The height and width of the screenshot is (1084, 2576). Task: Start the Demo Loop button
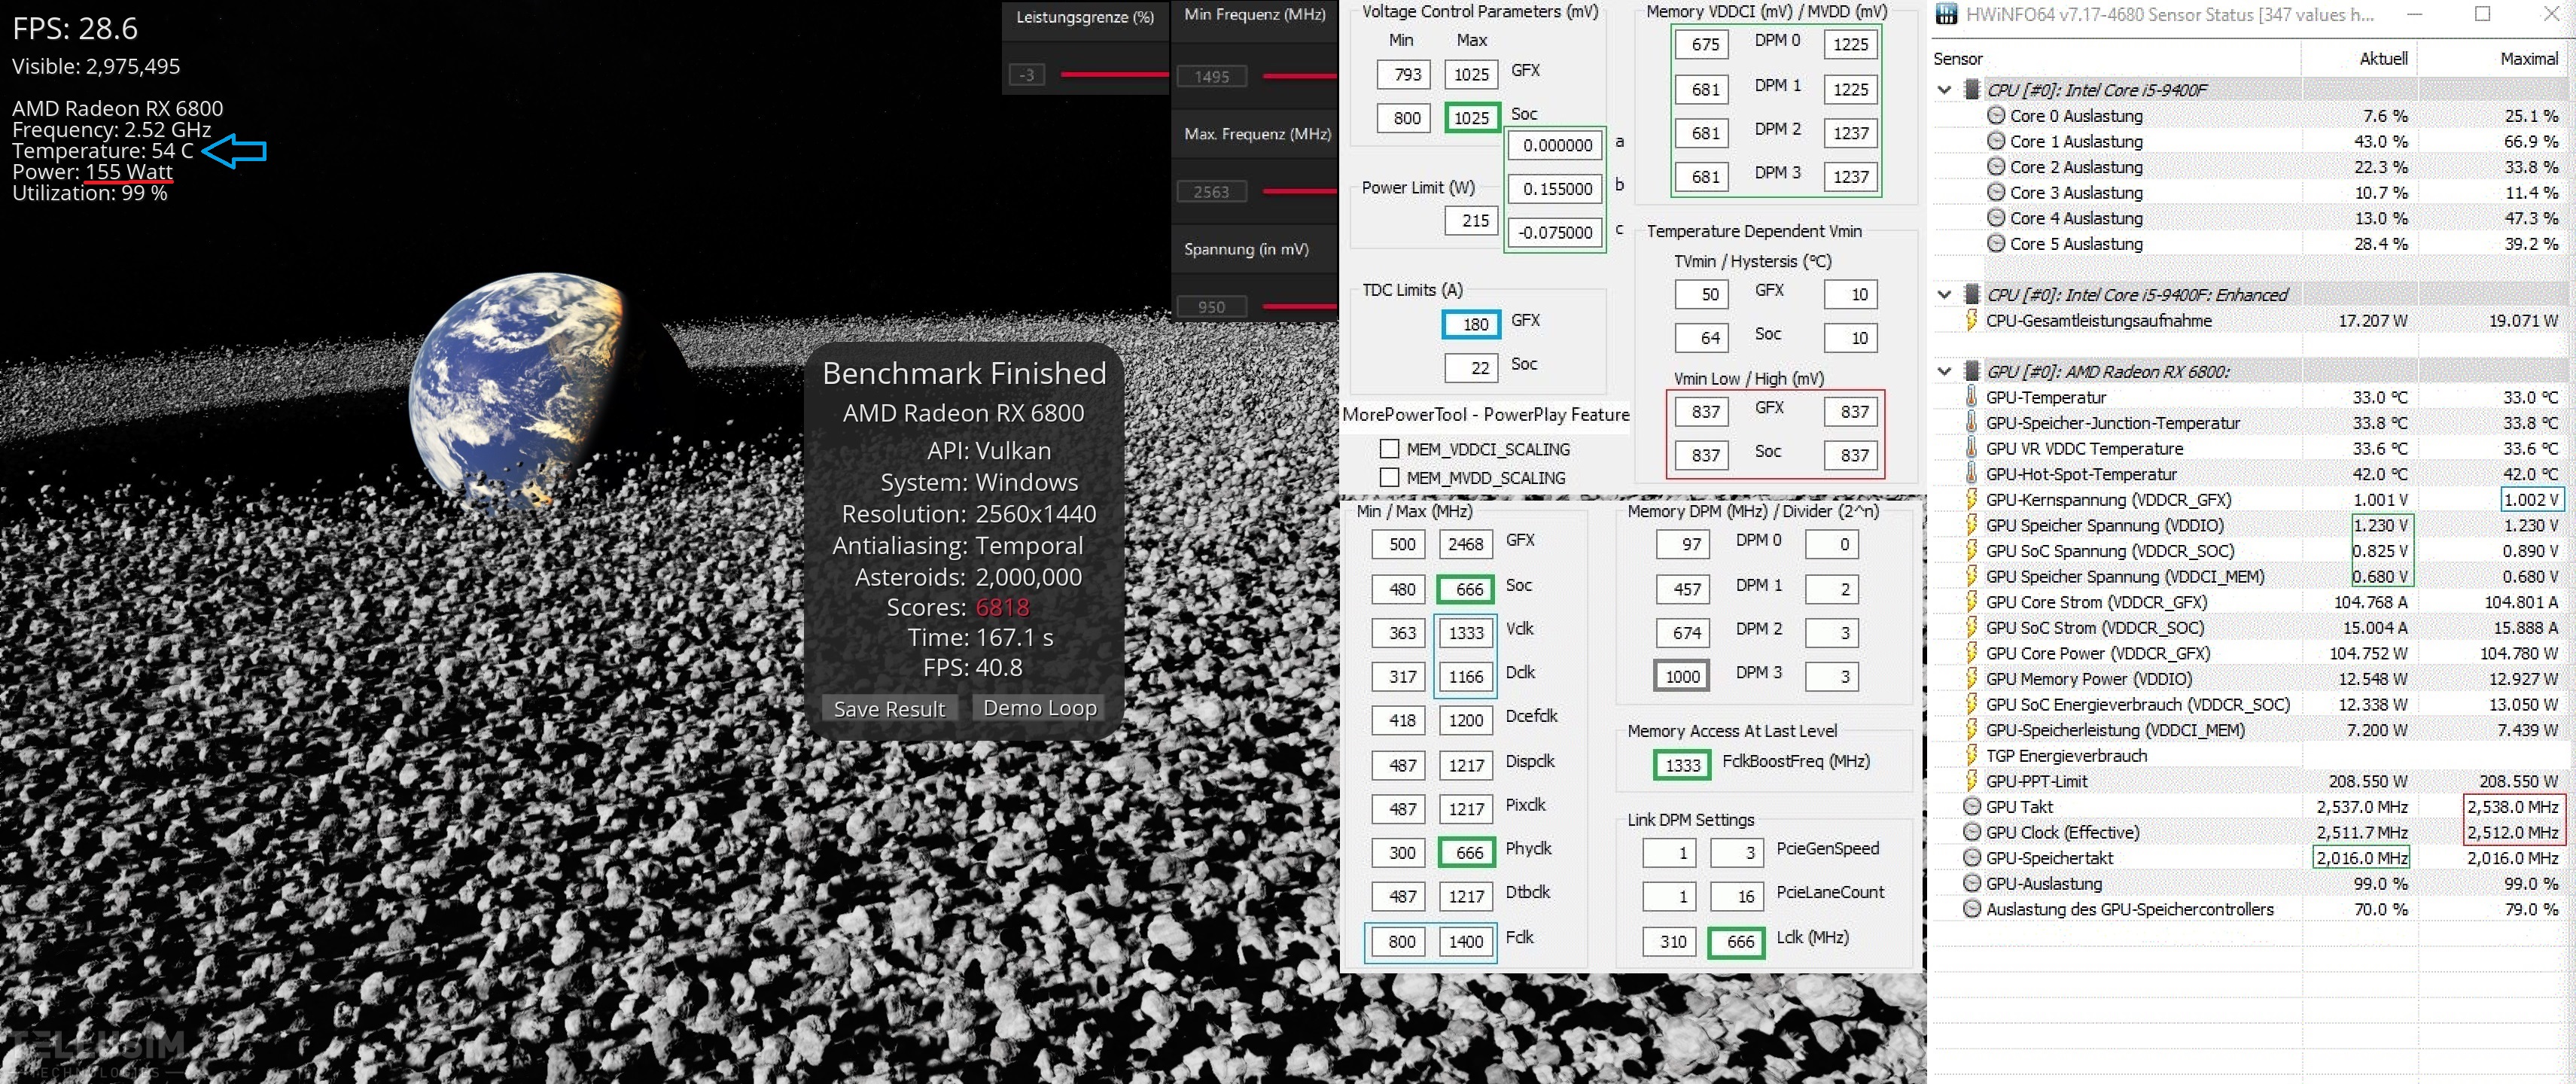[x=1039, y=708]
